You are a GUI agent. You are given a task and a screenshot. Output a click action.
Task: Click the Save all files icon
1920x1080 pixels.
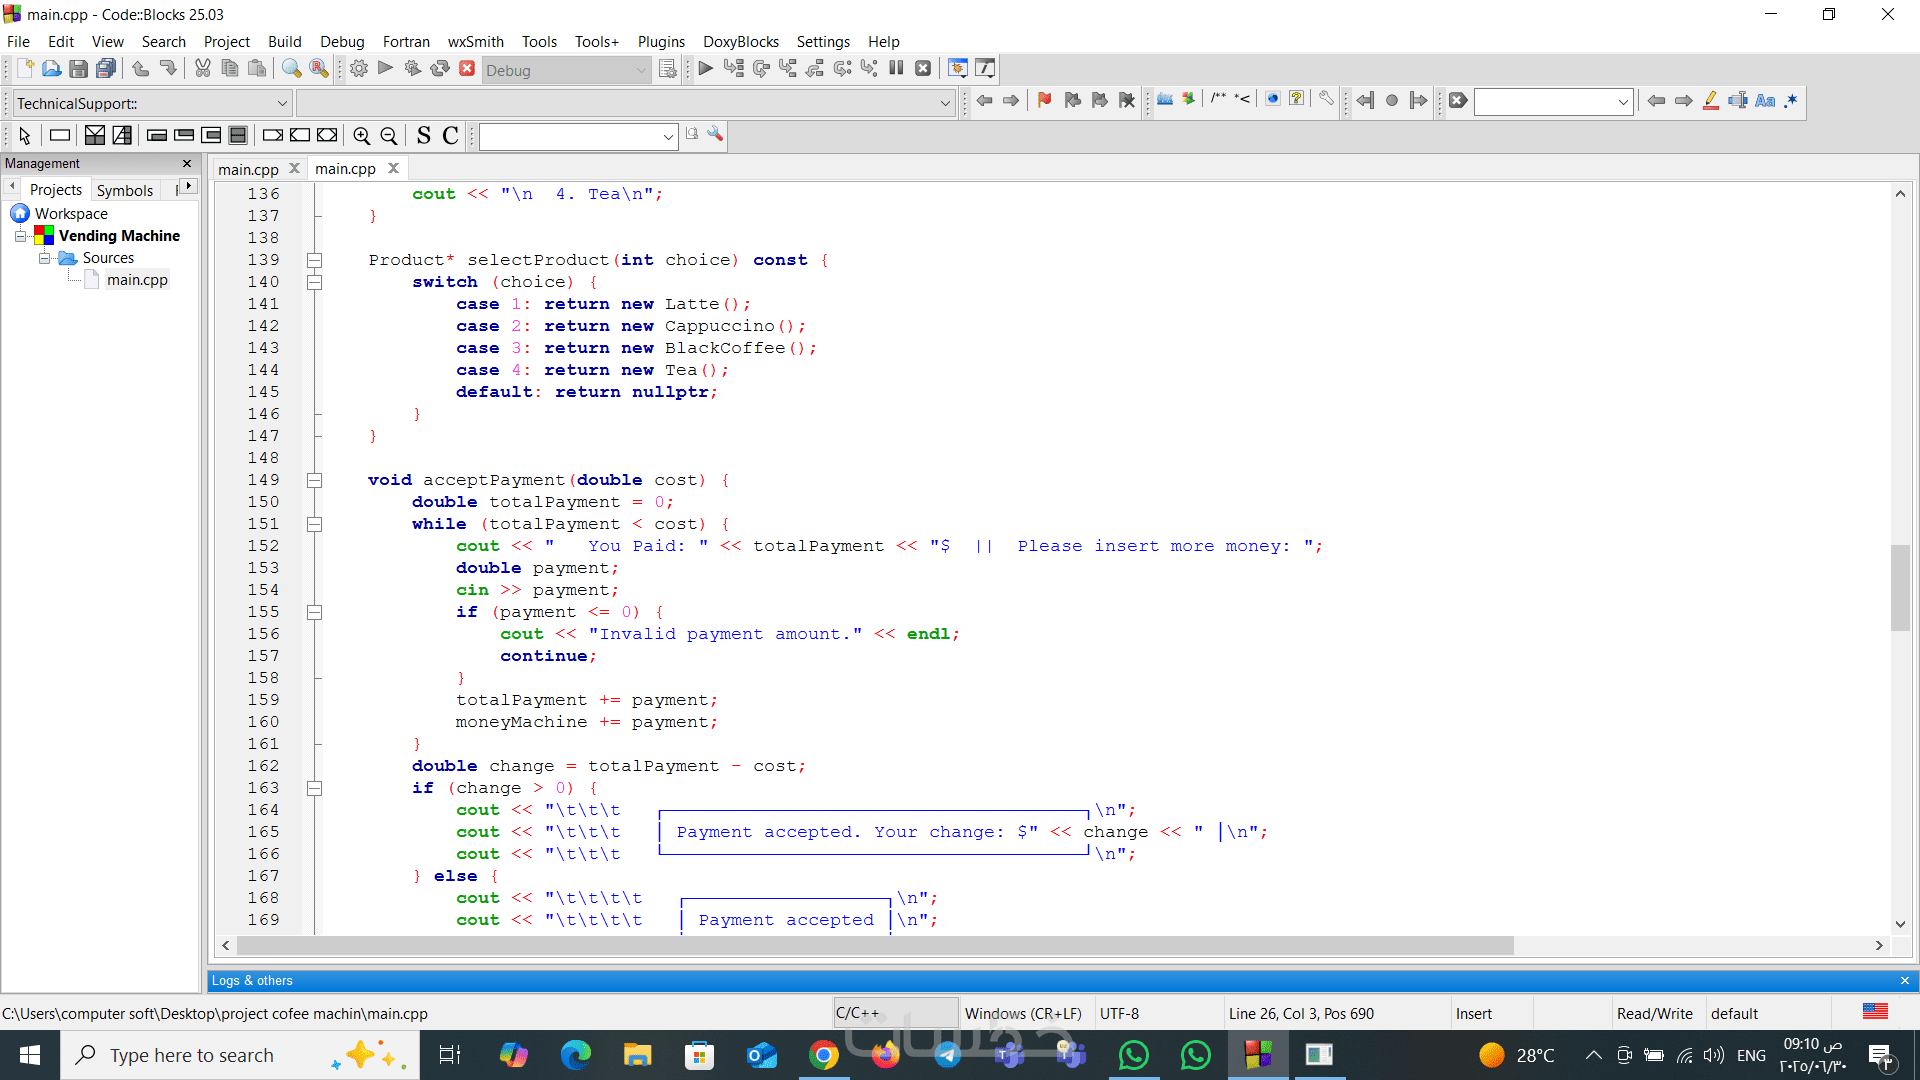coord(105,69)
